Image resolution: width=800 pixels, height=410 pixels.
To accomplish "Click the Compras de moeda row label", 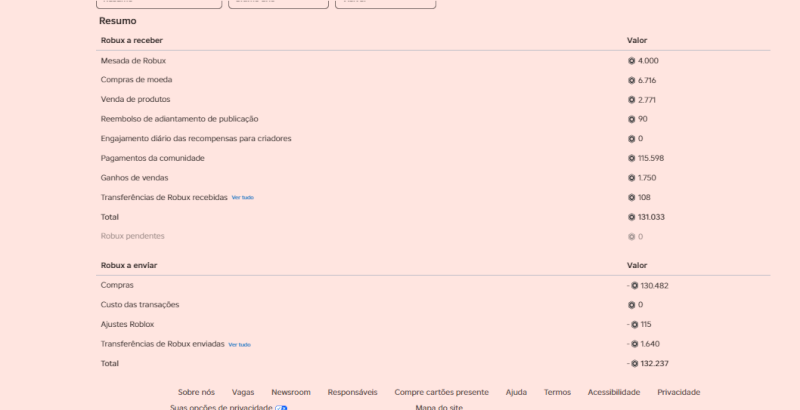I will pyautogui.click(x=136, y=80).
